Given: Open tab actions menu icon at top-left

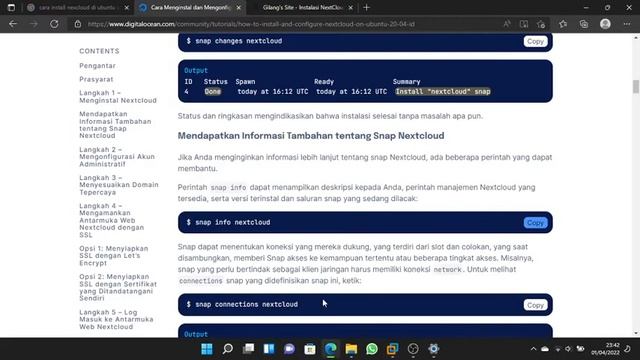Looking at the screenshot, I should 11,7.
